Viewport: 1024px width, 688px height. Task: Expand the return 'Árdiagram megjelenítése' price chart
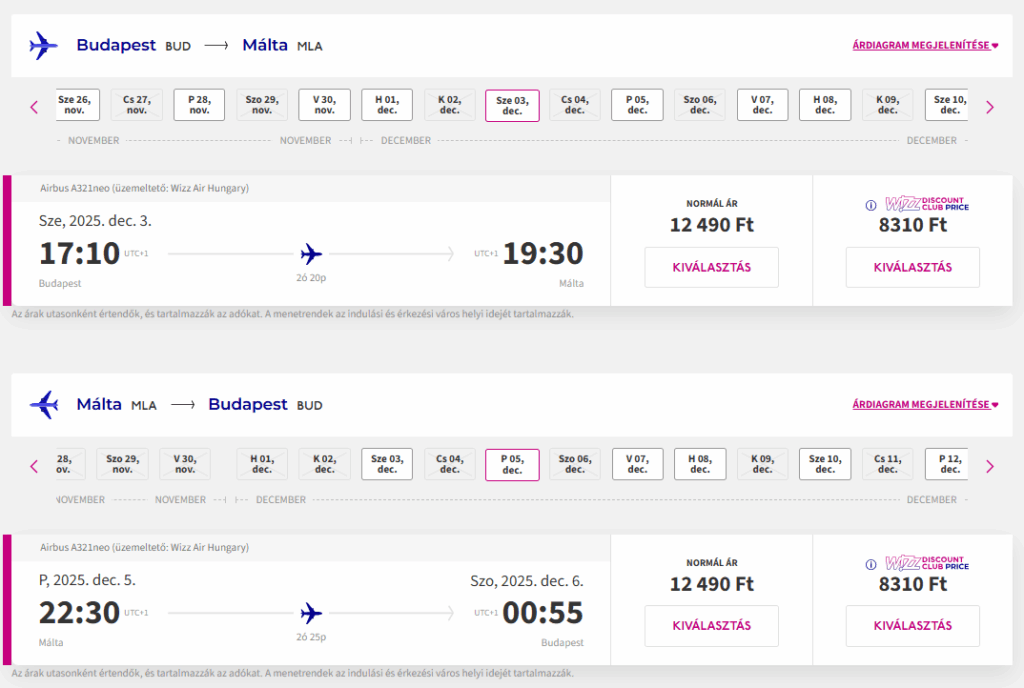click(925, 404)
